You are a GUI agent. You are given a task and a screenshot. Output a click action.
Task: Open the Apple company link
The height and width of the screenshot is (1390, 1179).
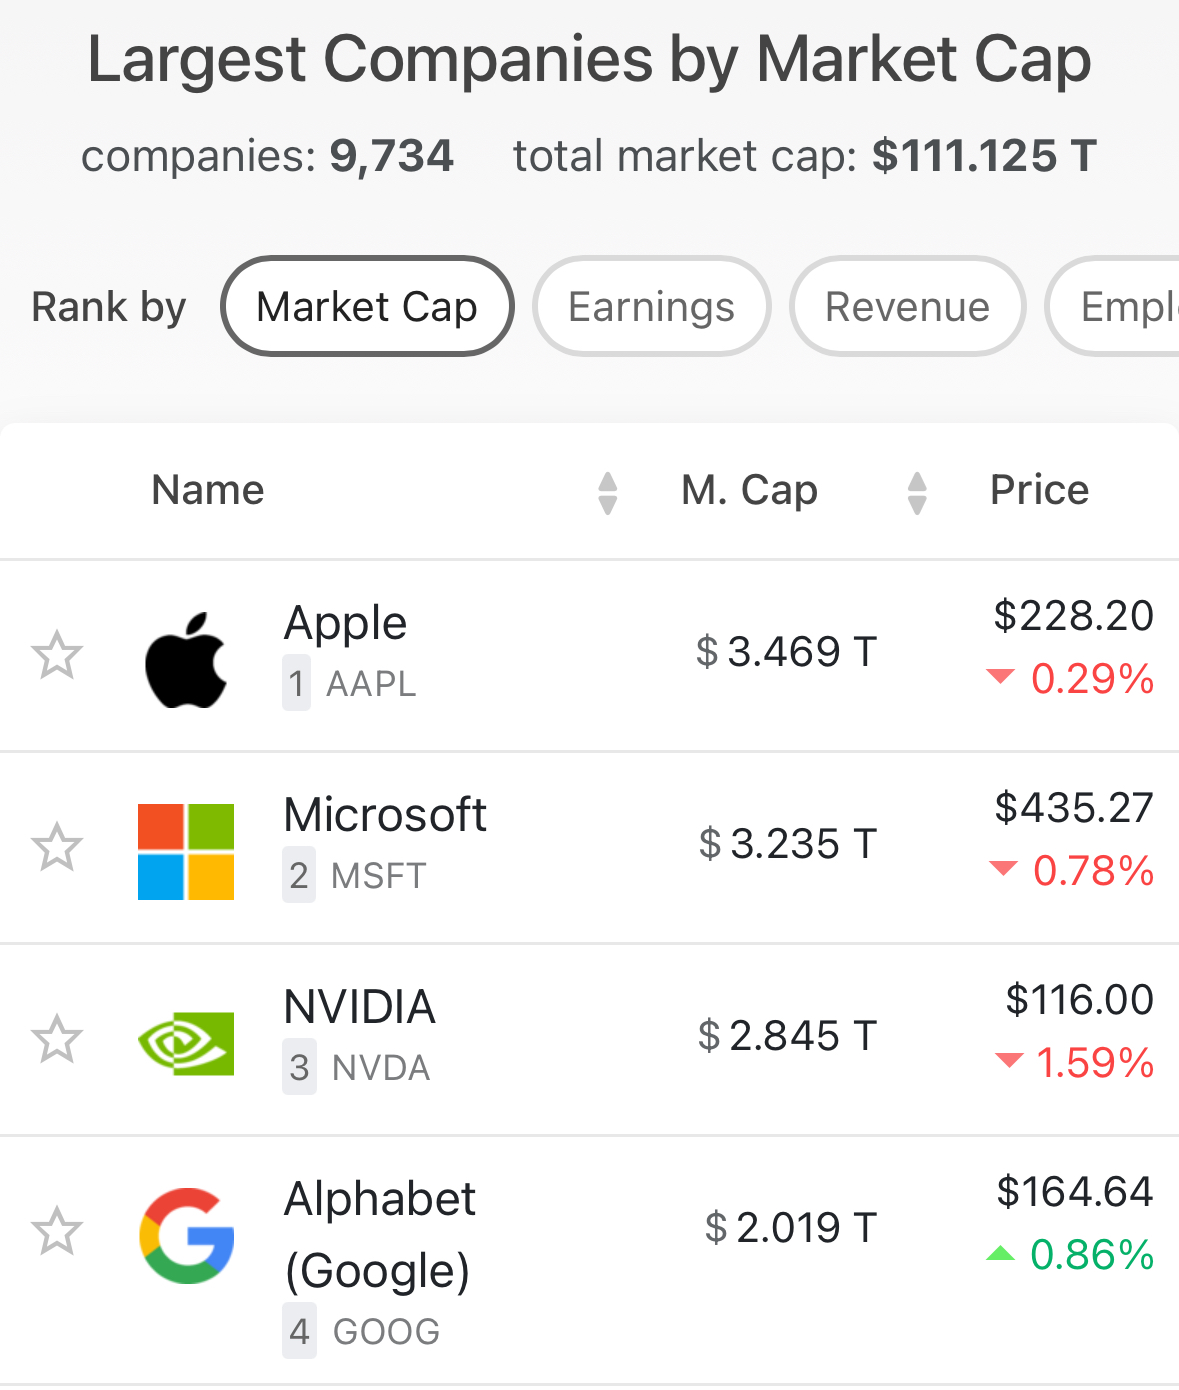[x=345, y=623]
